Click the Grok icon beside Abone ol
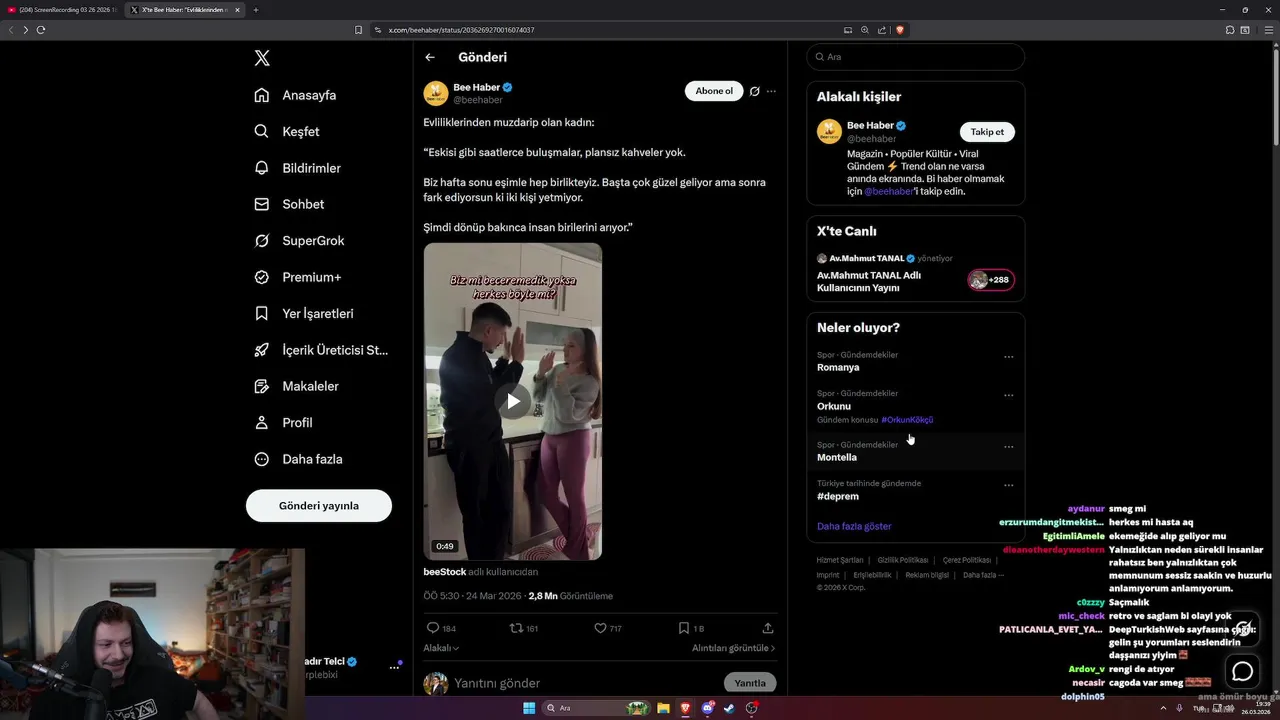This screenshot has height=720, width=1280. (755, 91)
